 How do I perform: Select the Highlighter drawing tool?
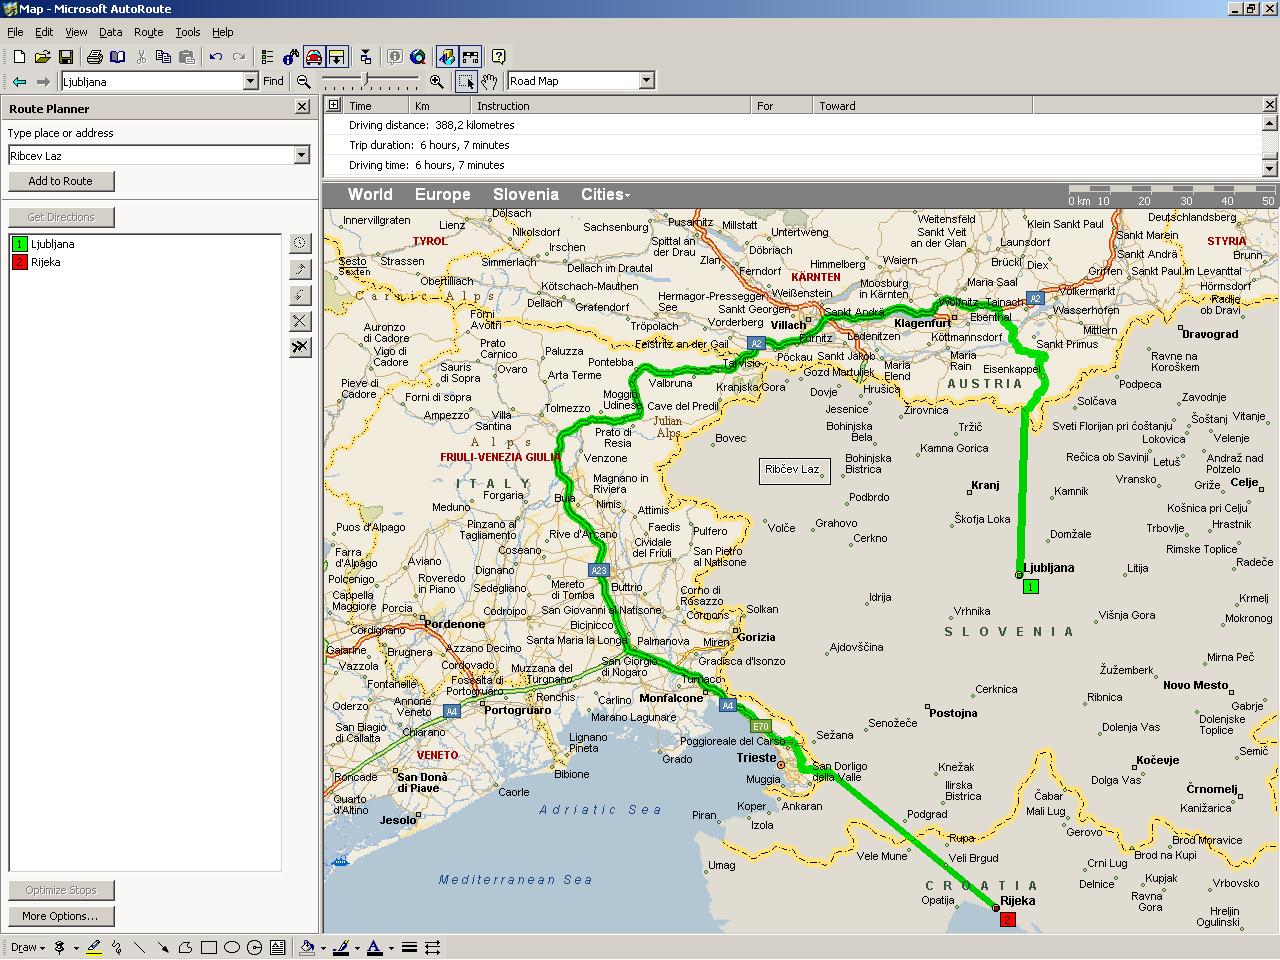pyautogui.click(x=94, y=947)
